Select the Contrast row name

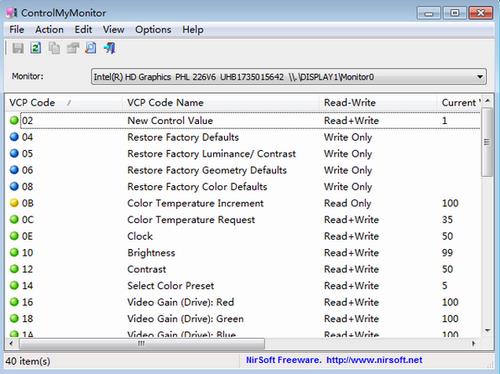147,269
